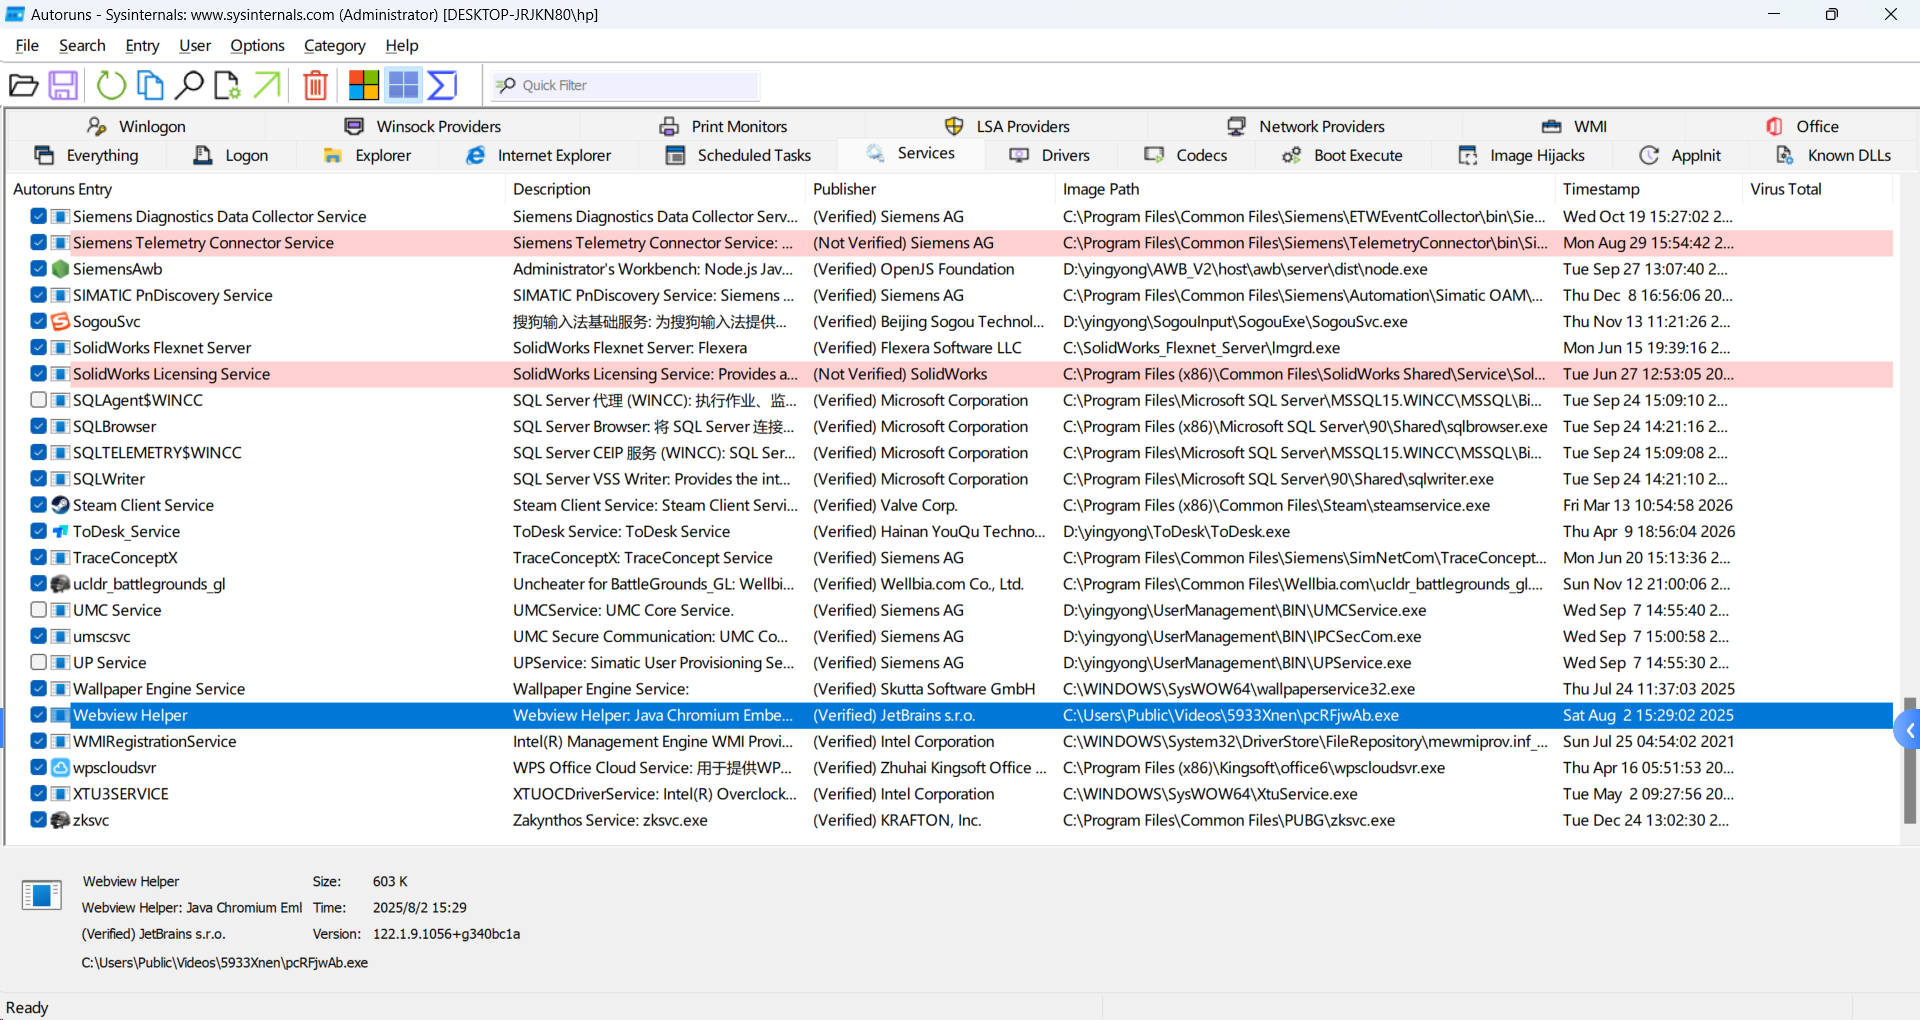Toggle the Hide Microsoft Entries colored-squares icon
This screenshot has height=1020, width=1920.
coord(364,85)
